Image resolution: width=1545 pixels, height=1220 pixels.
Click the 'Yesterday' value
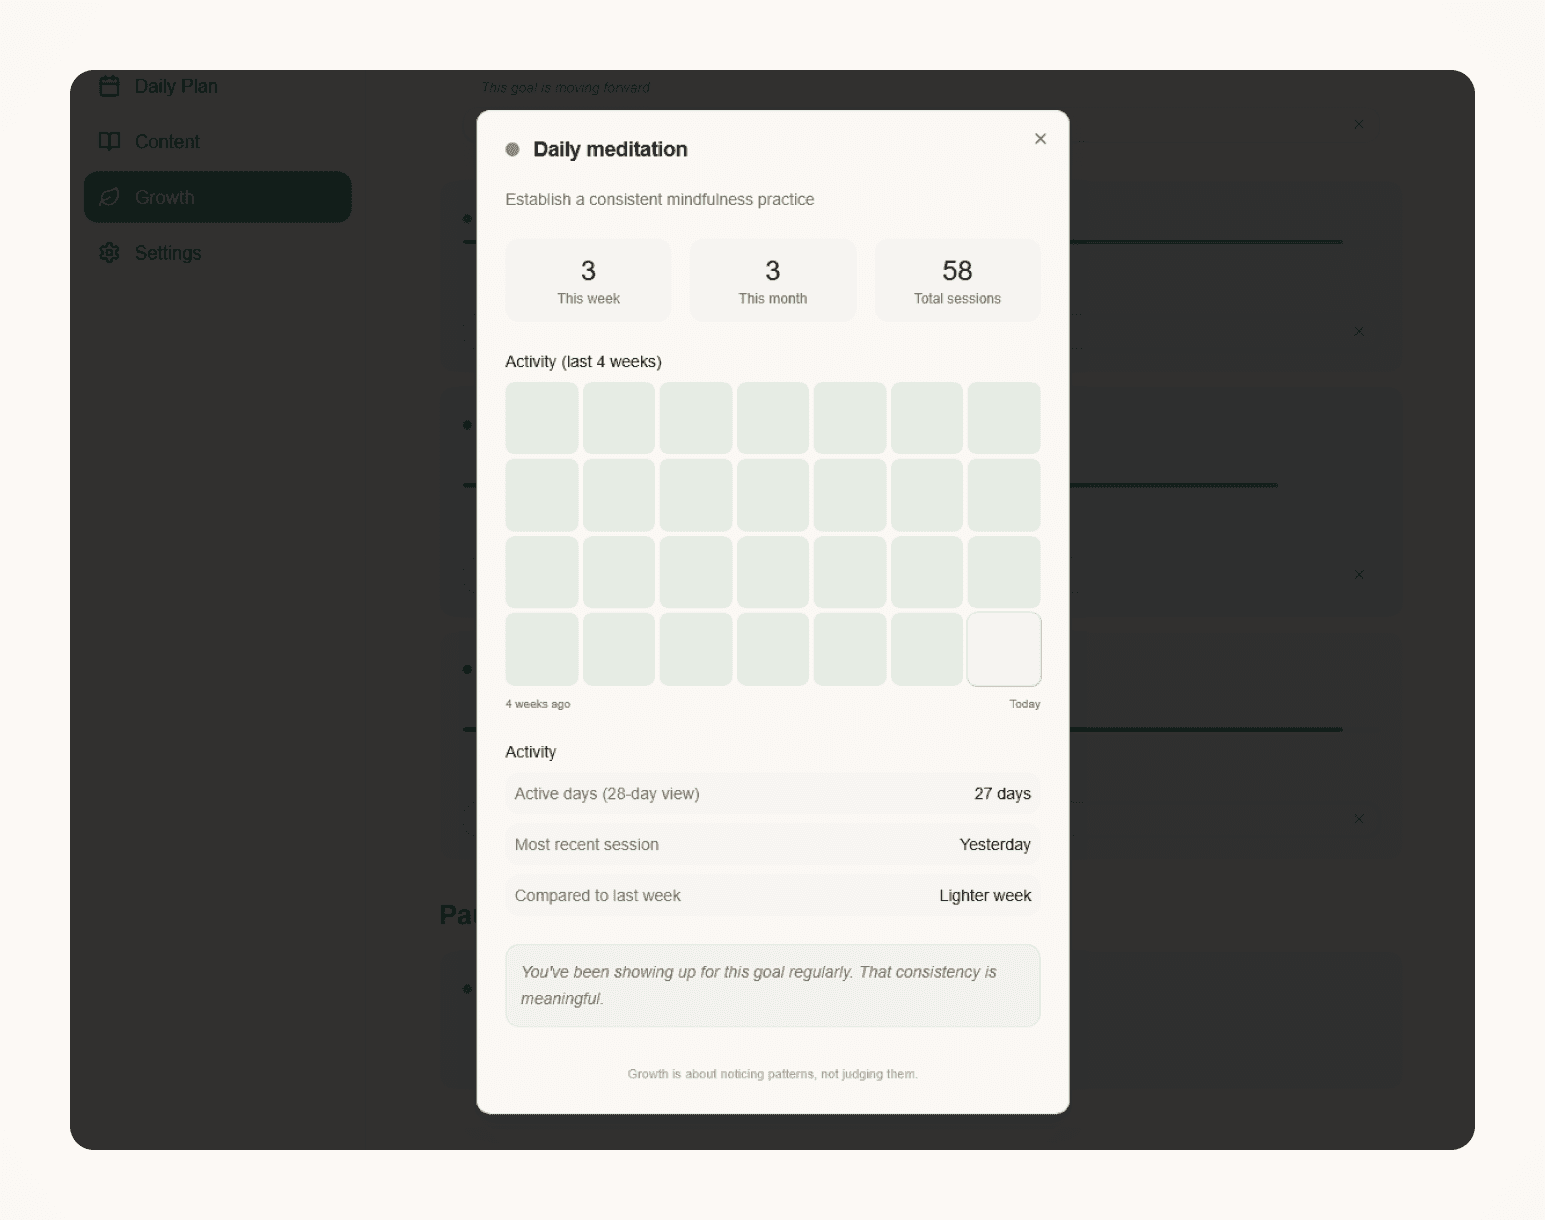click(x=995, y=845)
